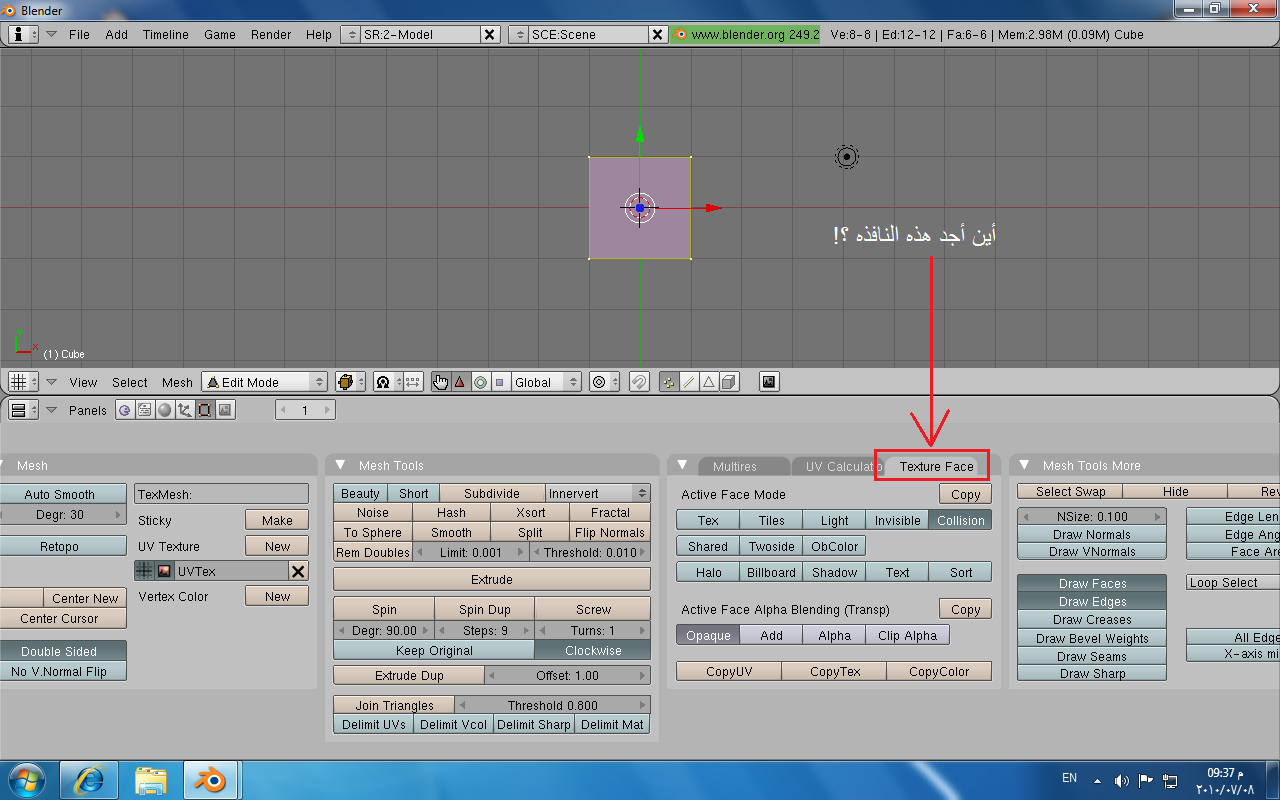Select the rotate manipulator ring icon
The image size is (1280, 800).
(480, 382)
